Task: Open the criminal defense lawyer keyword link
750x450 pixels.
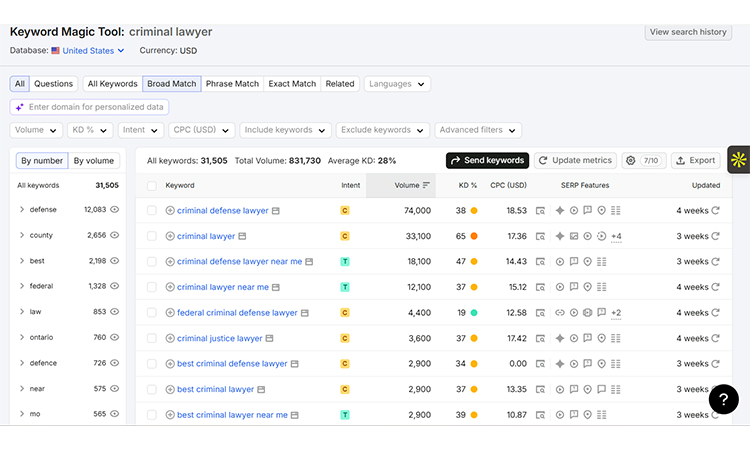Action: click(x=222, y=210)
